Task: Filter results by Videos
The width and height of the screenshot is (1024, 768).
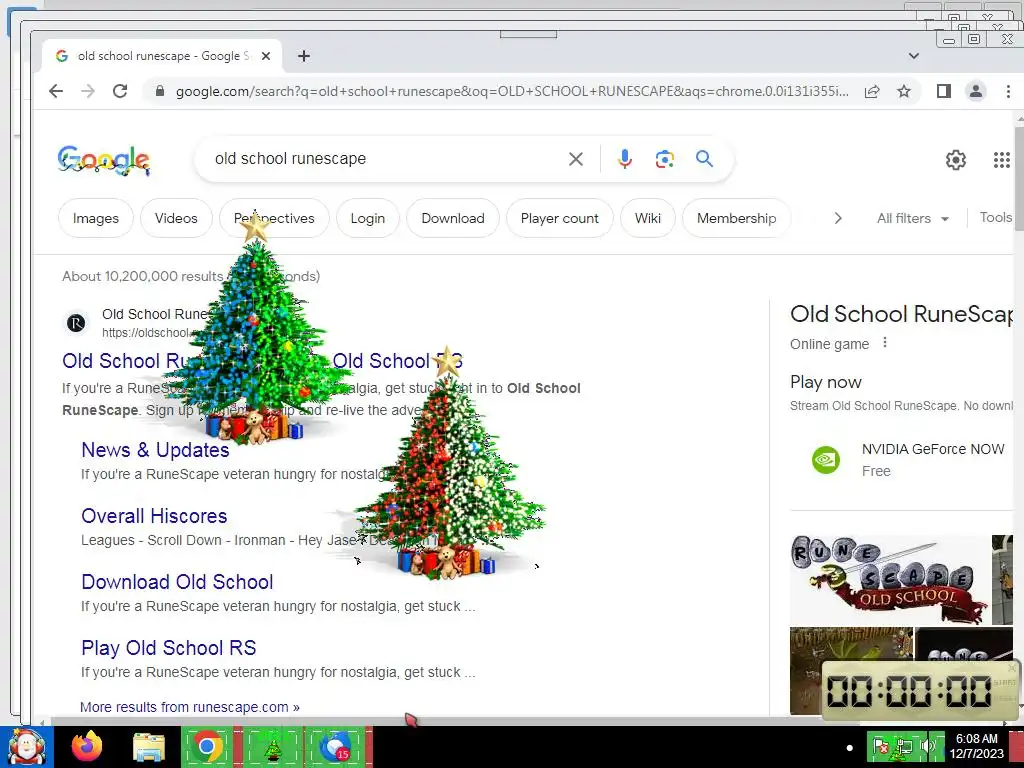Action: 176,218
